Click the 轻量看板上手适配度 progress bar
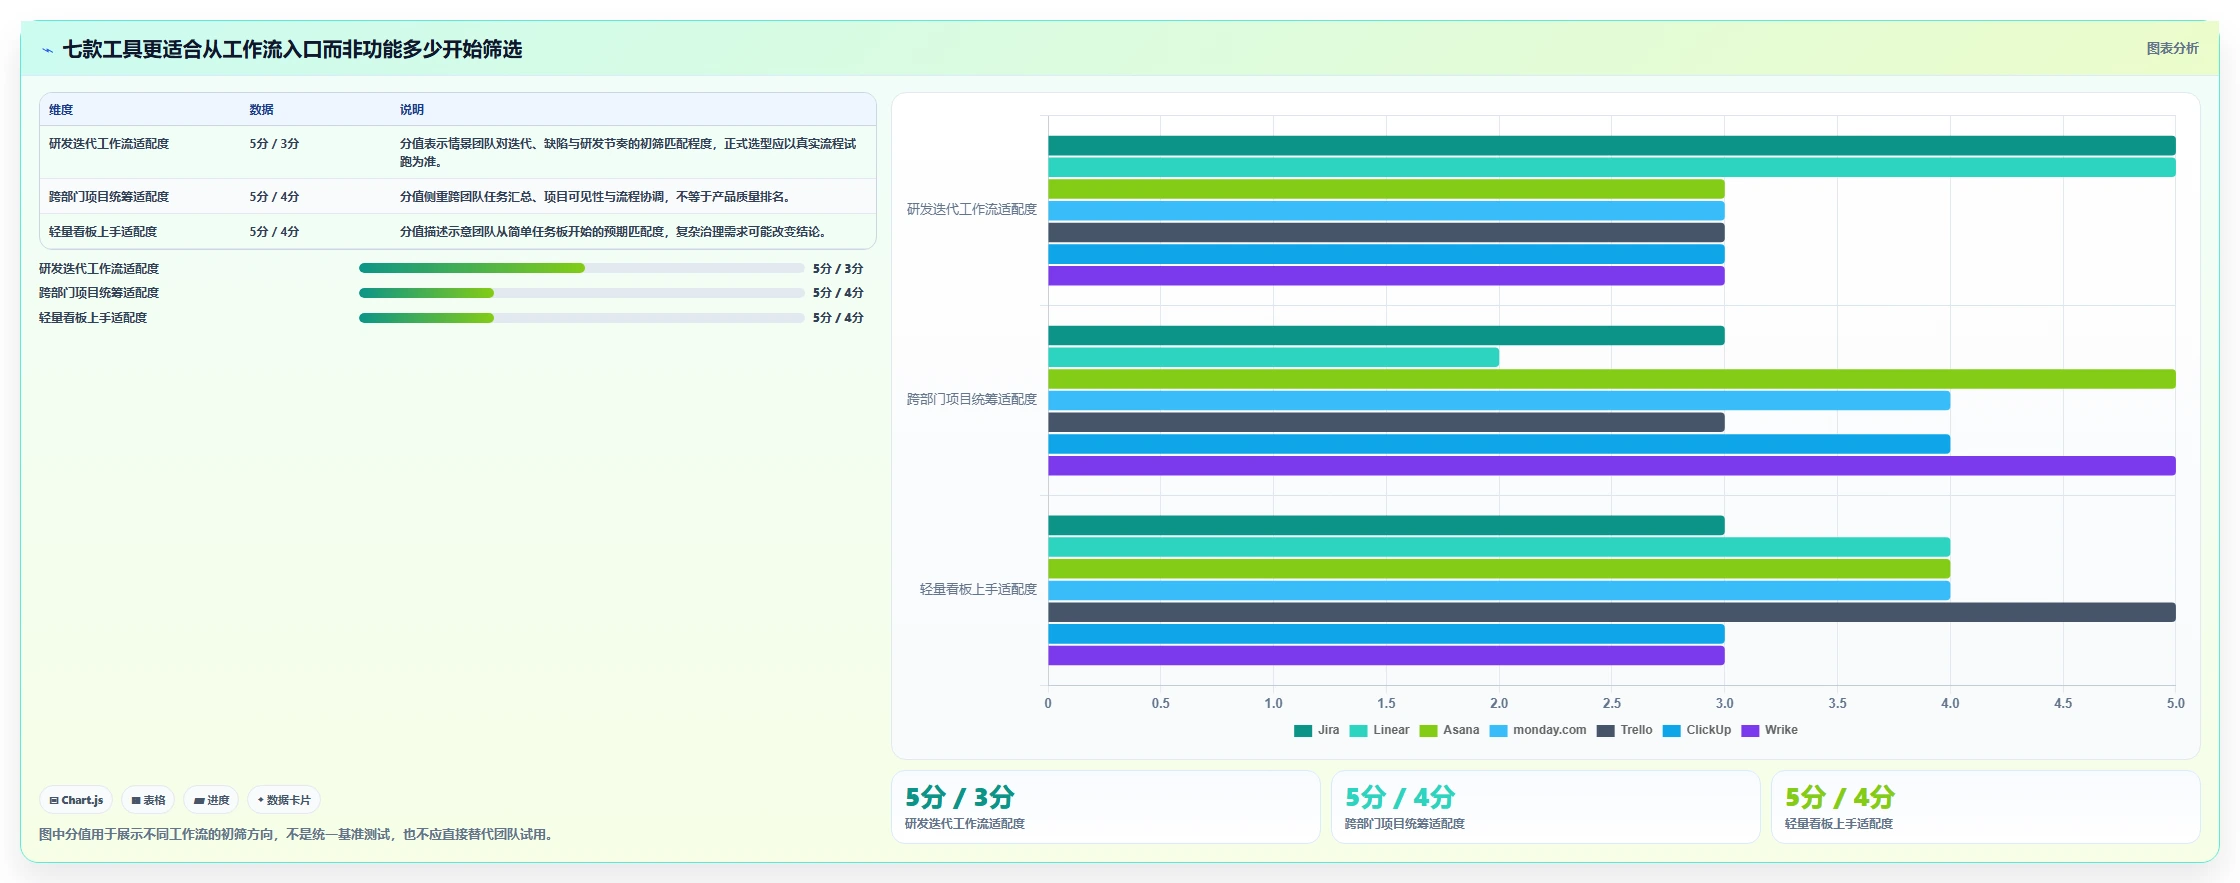 (581, 318)
